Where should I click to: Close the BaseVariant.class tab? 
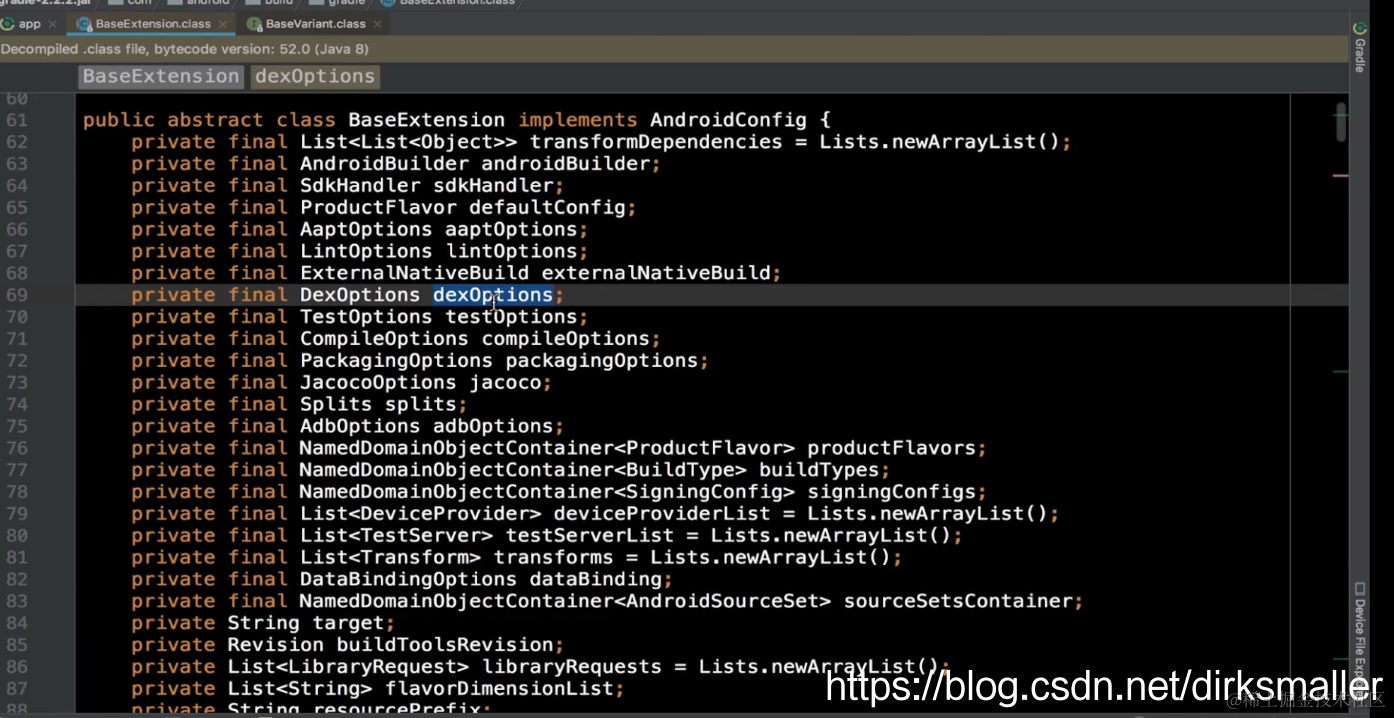377,23
